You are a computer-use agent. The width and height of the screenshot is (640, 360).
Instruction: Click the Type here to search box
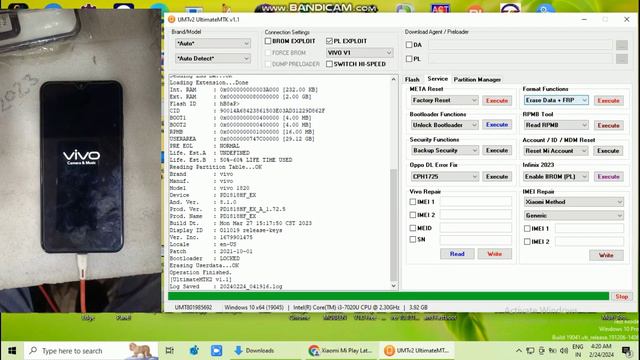(91, 351)
